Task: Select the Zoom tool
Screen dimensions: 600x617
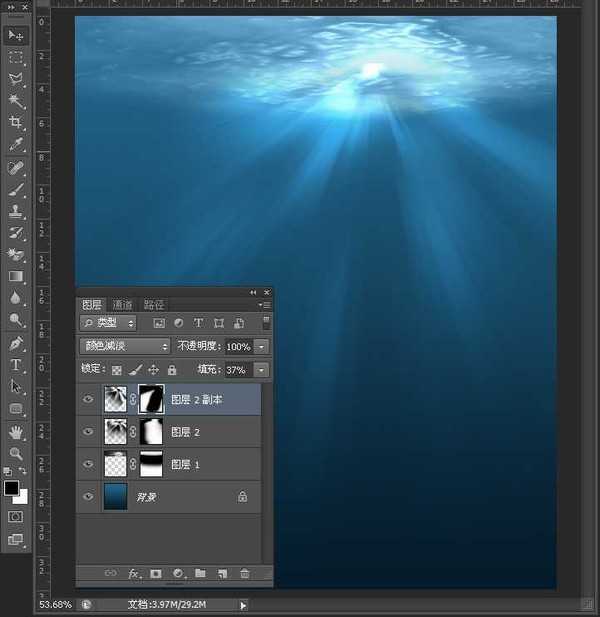Action: (16, 453)
